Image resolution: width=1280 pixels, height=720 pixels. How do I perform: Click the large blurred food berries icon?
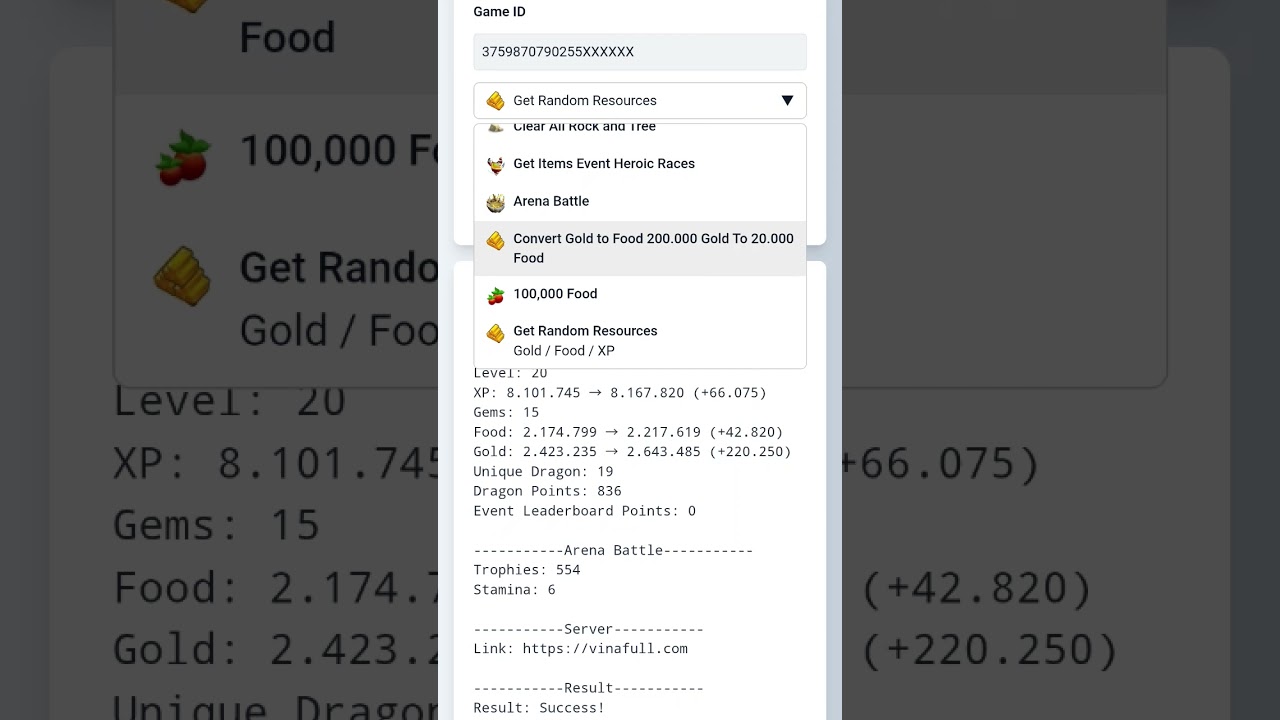coord(184,158)
